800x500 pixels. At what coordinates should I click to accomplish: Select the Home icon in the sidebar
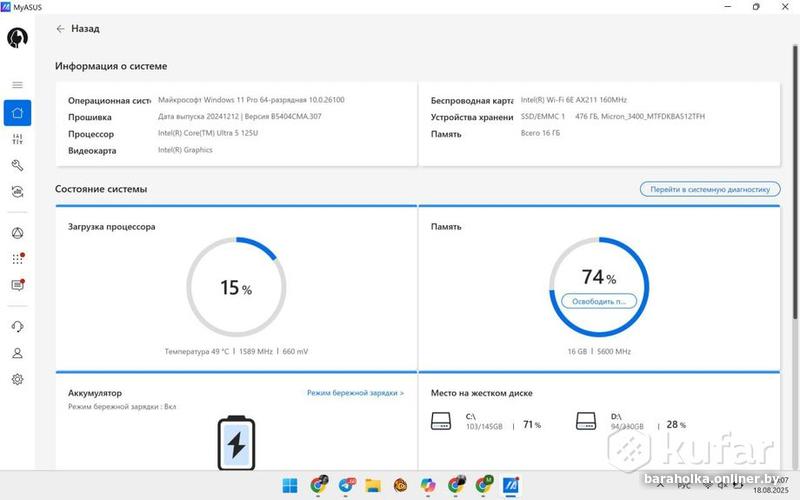tap(17, 113)
